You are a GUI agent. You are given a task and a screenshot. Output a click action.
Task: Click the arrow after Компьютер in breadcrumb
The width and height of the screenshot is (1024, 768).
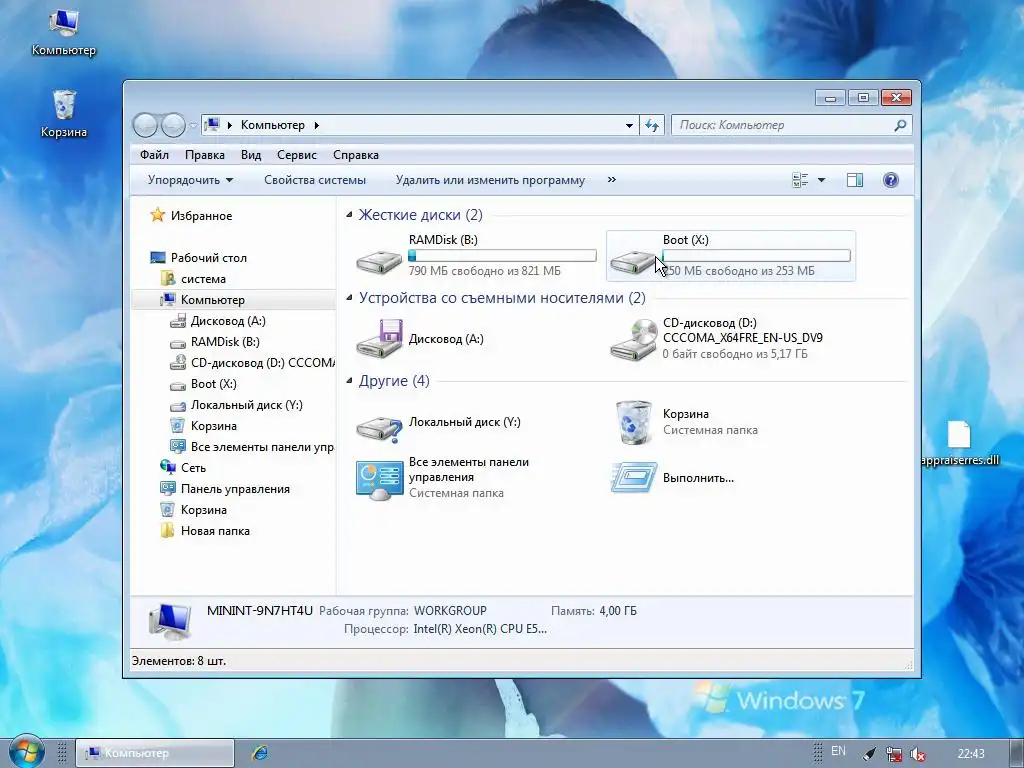pos(317,125)
